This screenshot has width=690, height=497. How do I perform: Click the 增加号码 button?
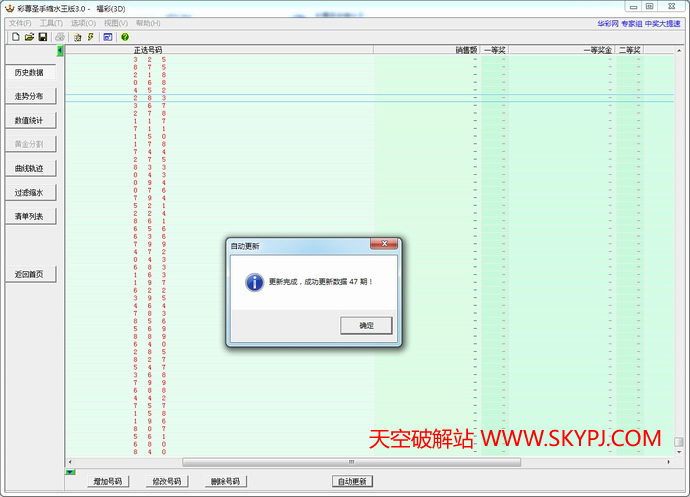click(107, 481)
